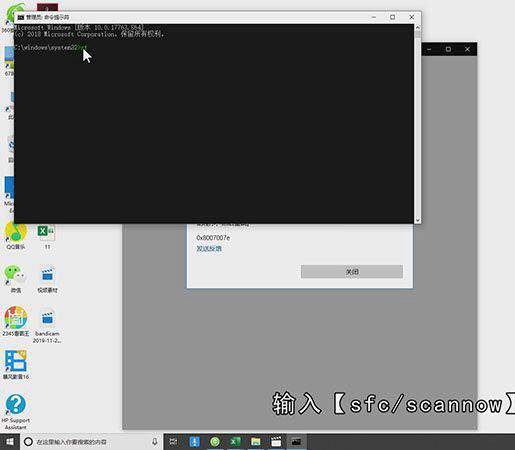The image size is (515, 450).
Task: Click the Command Prompt scroll down arrow
Action: [x=417, y=220]
